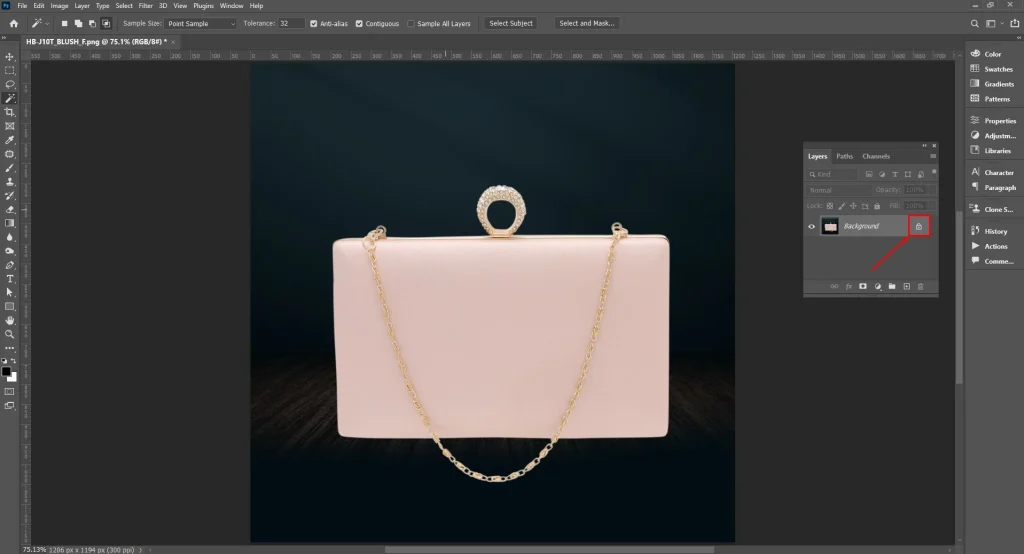The width and height of the screenshot is (1024, 554).
Task: Toggle Lock all padlock in Lock row
Action: [877, 206]
